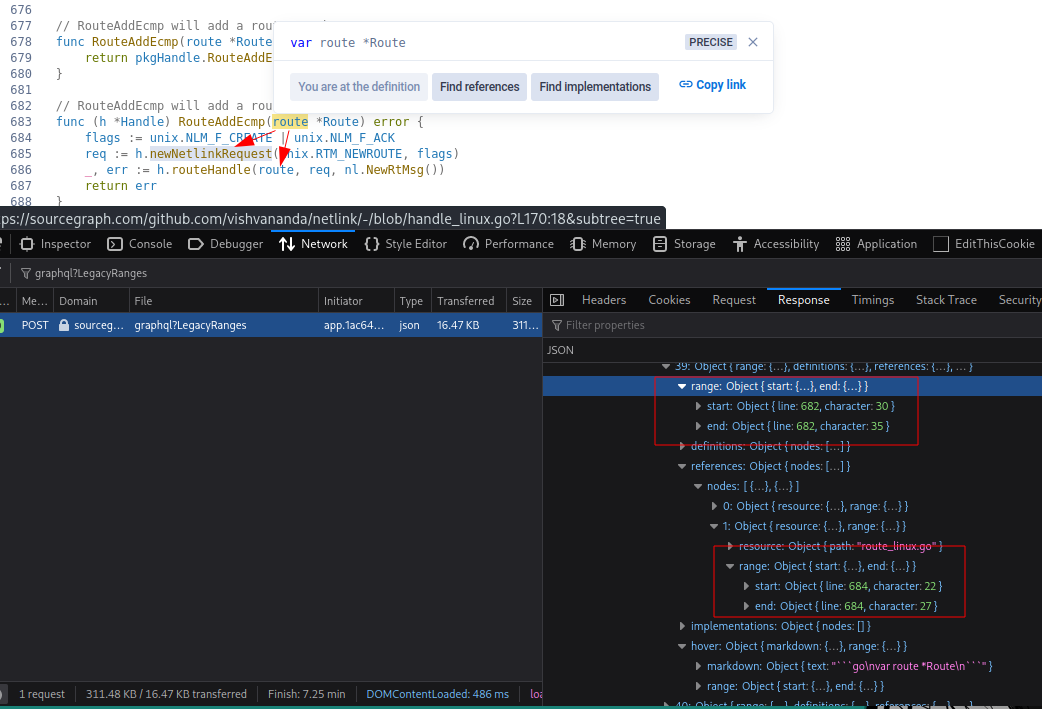Screen dimensions: 1042x709
Task: Click the highlighted route parameter in code
Action: point(290,122)
